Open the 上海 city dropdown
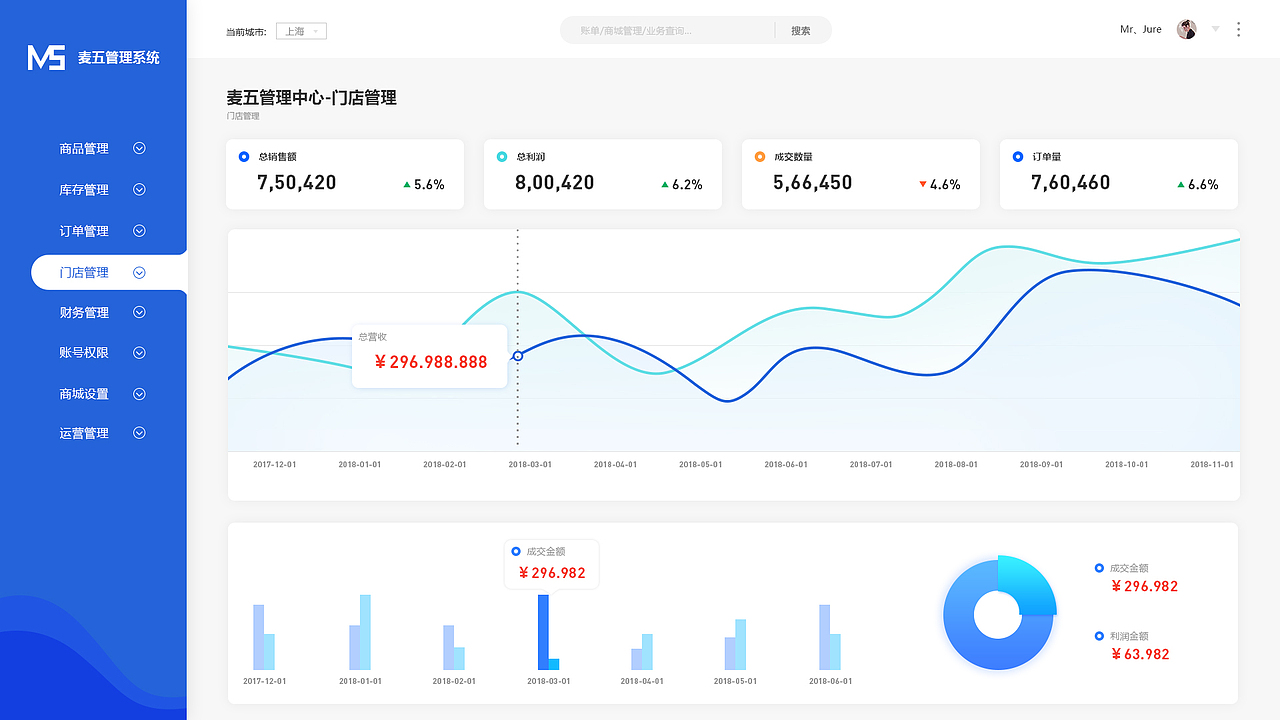Viewport: 1280px width, 720px height. pyautogui.click(x=301, y=31)
